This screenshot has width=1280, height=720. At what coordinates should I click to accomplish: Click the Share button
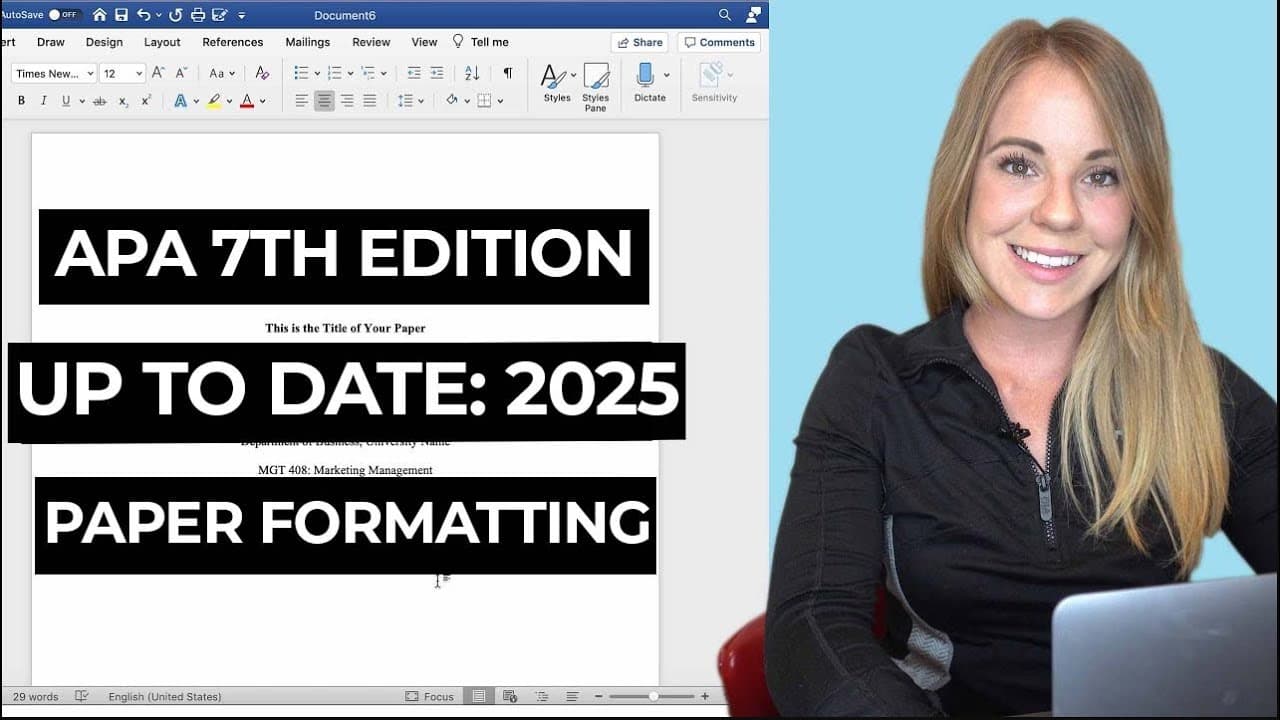click(x=640, y=42)
